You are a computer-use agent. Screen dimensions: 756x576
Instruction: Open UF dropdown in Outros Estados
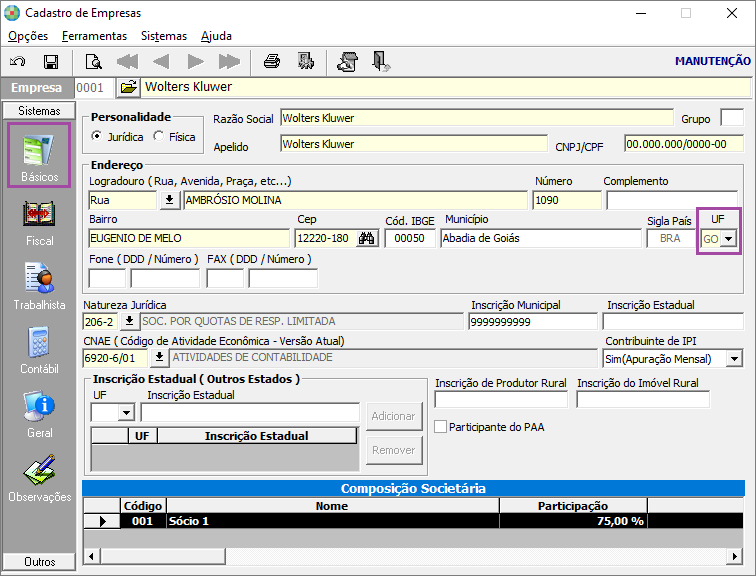click(126, 413)
